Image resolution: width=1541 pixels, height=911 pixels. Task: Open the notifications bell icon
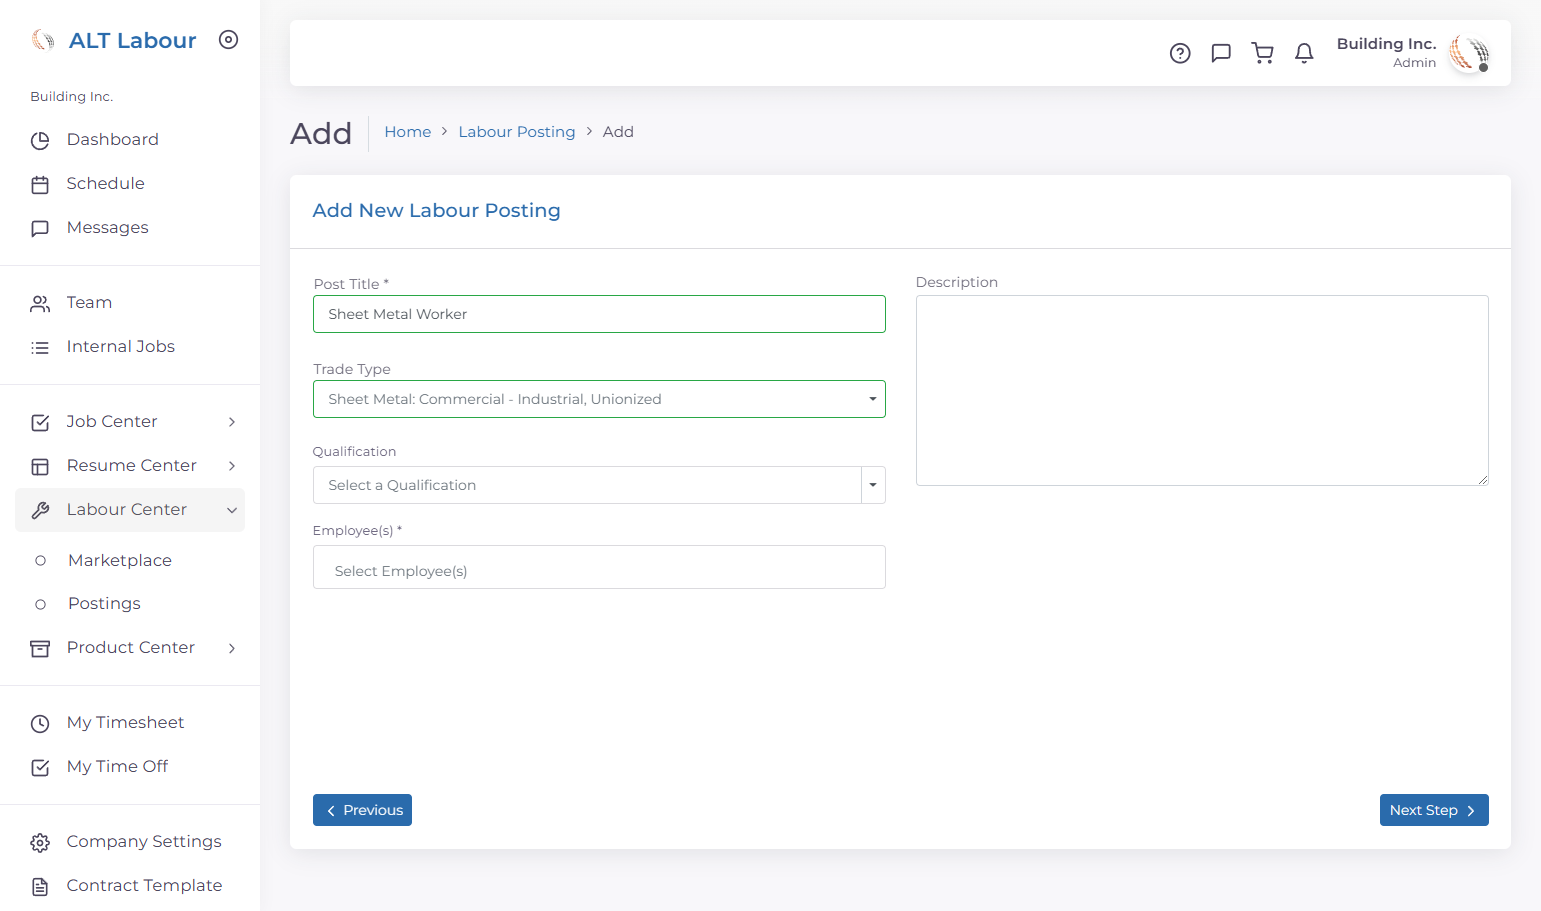click(1304, 53)
